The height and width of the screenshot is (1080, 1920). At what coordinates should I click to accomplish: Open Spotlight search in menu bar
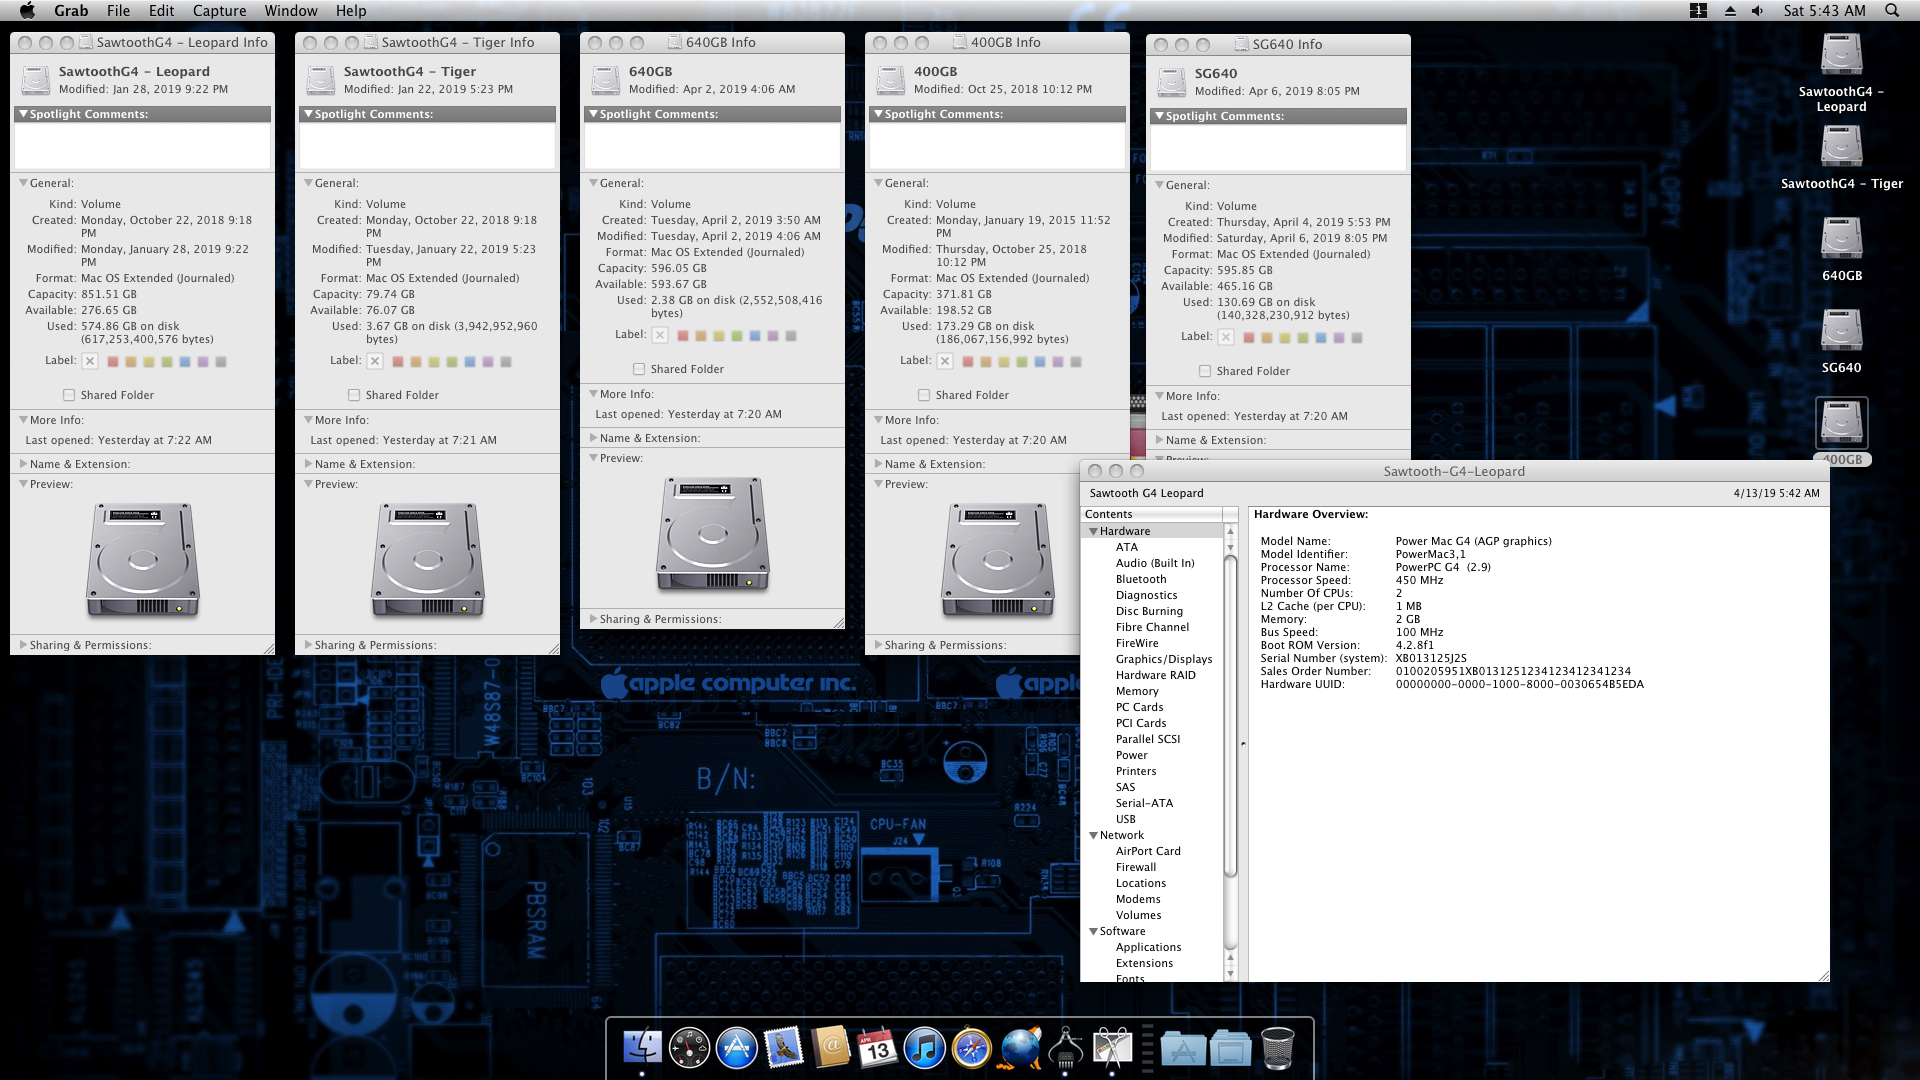pos(1891,10)
